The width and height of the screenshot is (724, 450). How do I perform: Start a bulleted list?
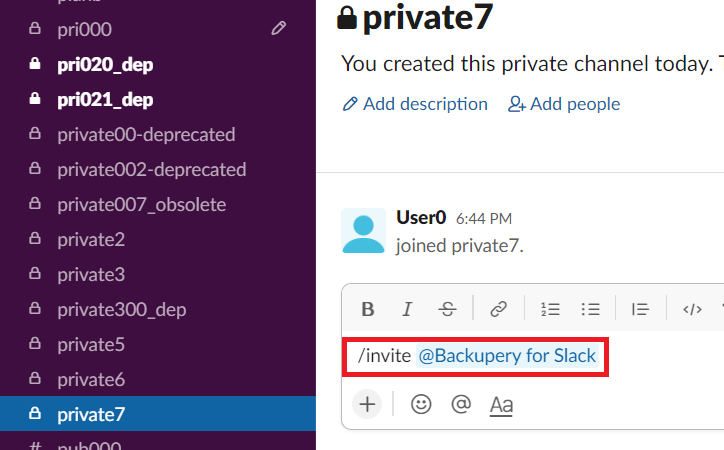point(591,309)
